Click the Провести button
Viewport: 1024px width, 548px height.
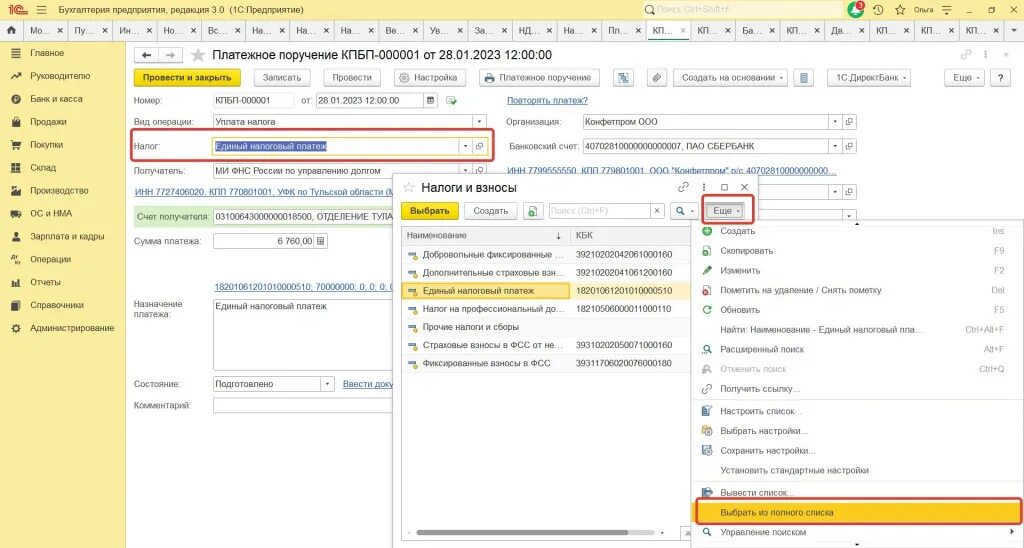tap(352, 78)
